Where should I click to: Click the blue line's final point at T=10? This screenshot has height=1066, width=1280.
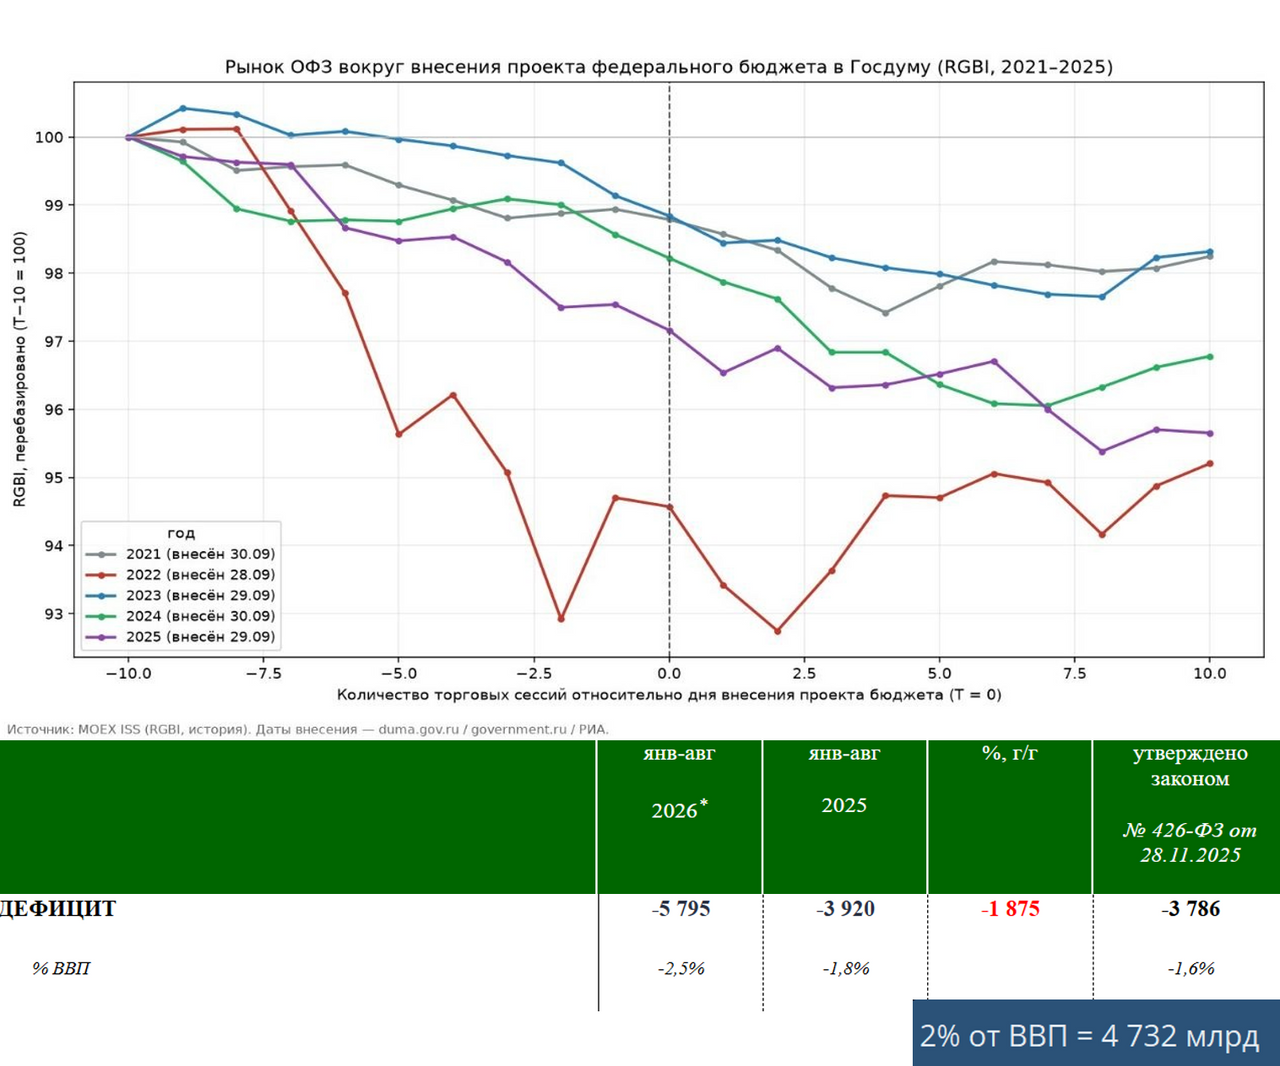pos(1210,252)
